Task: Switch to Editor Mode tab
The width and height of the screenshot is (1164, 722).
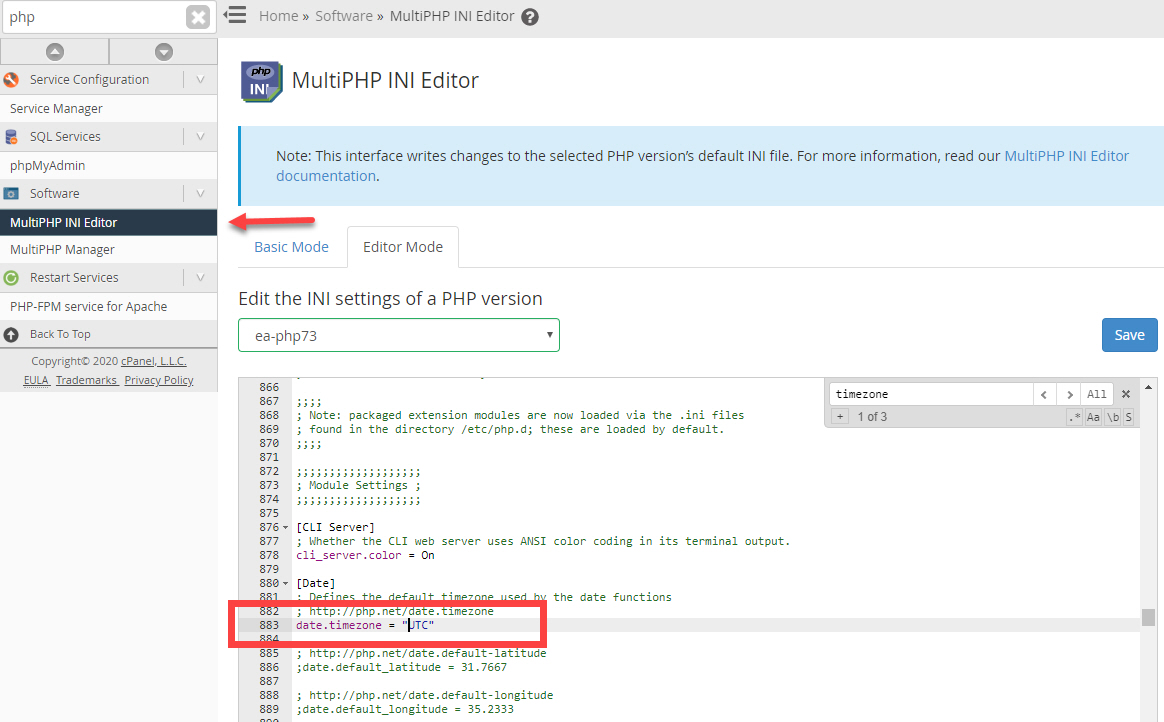Action: click(x=402, y=247)
